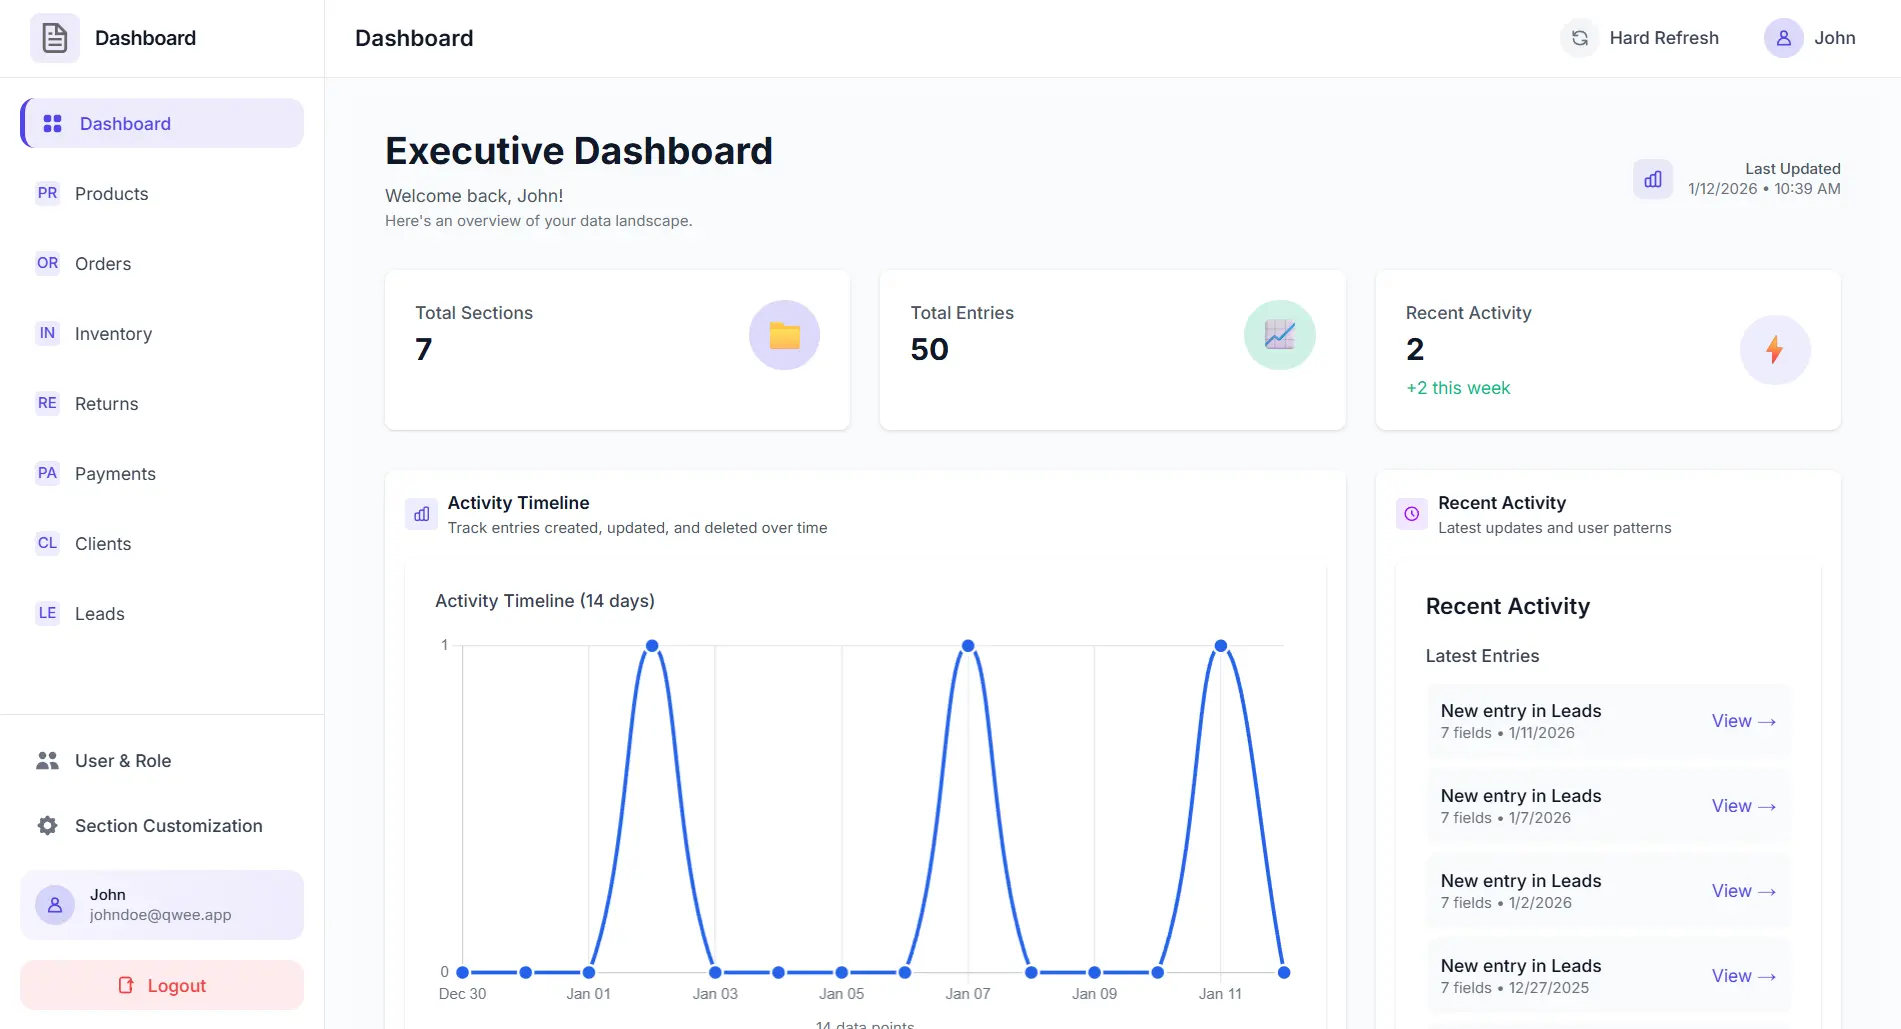The width and height of the screenshot is (1901, 1029).
Task: Click the Leads "LE" icon in sidebar
Action: (x=47, y=613)
